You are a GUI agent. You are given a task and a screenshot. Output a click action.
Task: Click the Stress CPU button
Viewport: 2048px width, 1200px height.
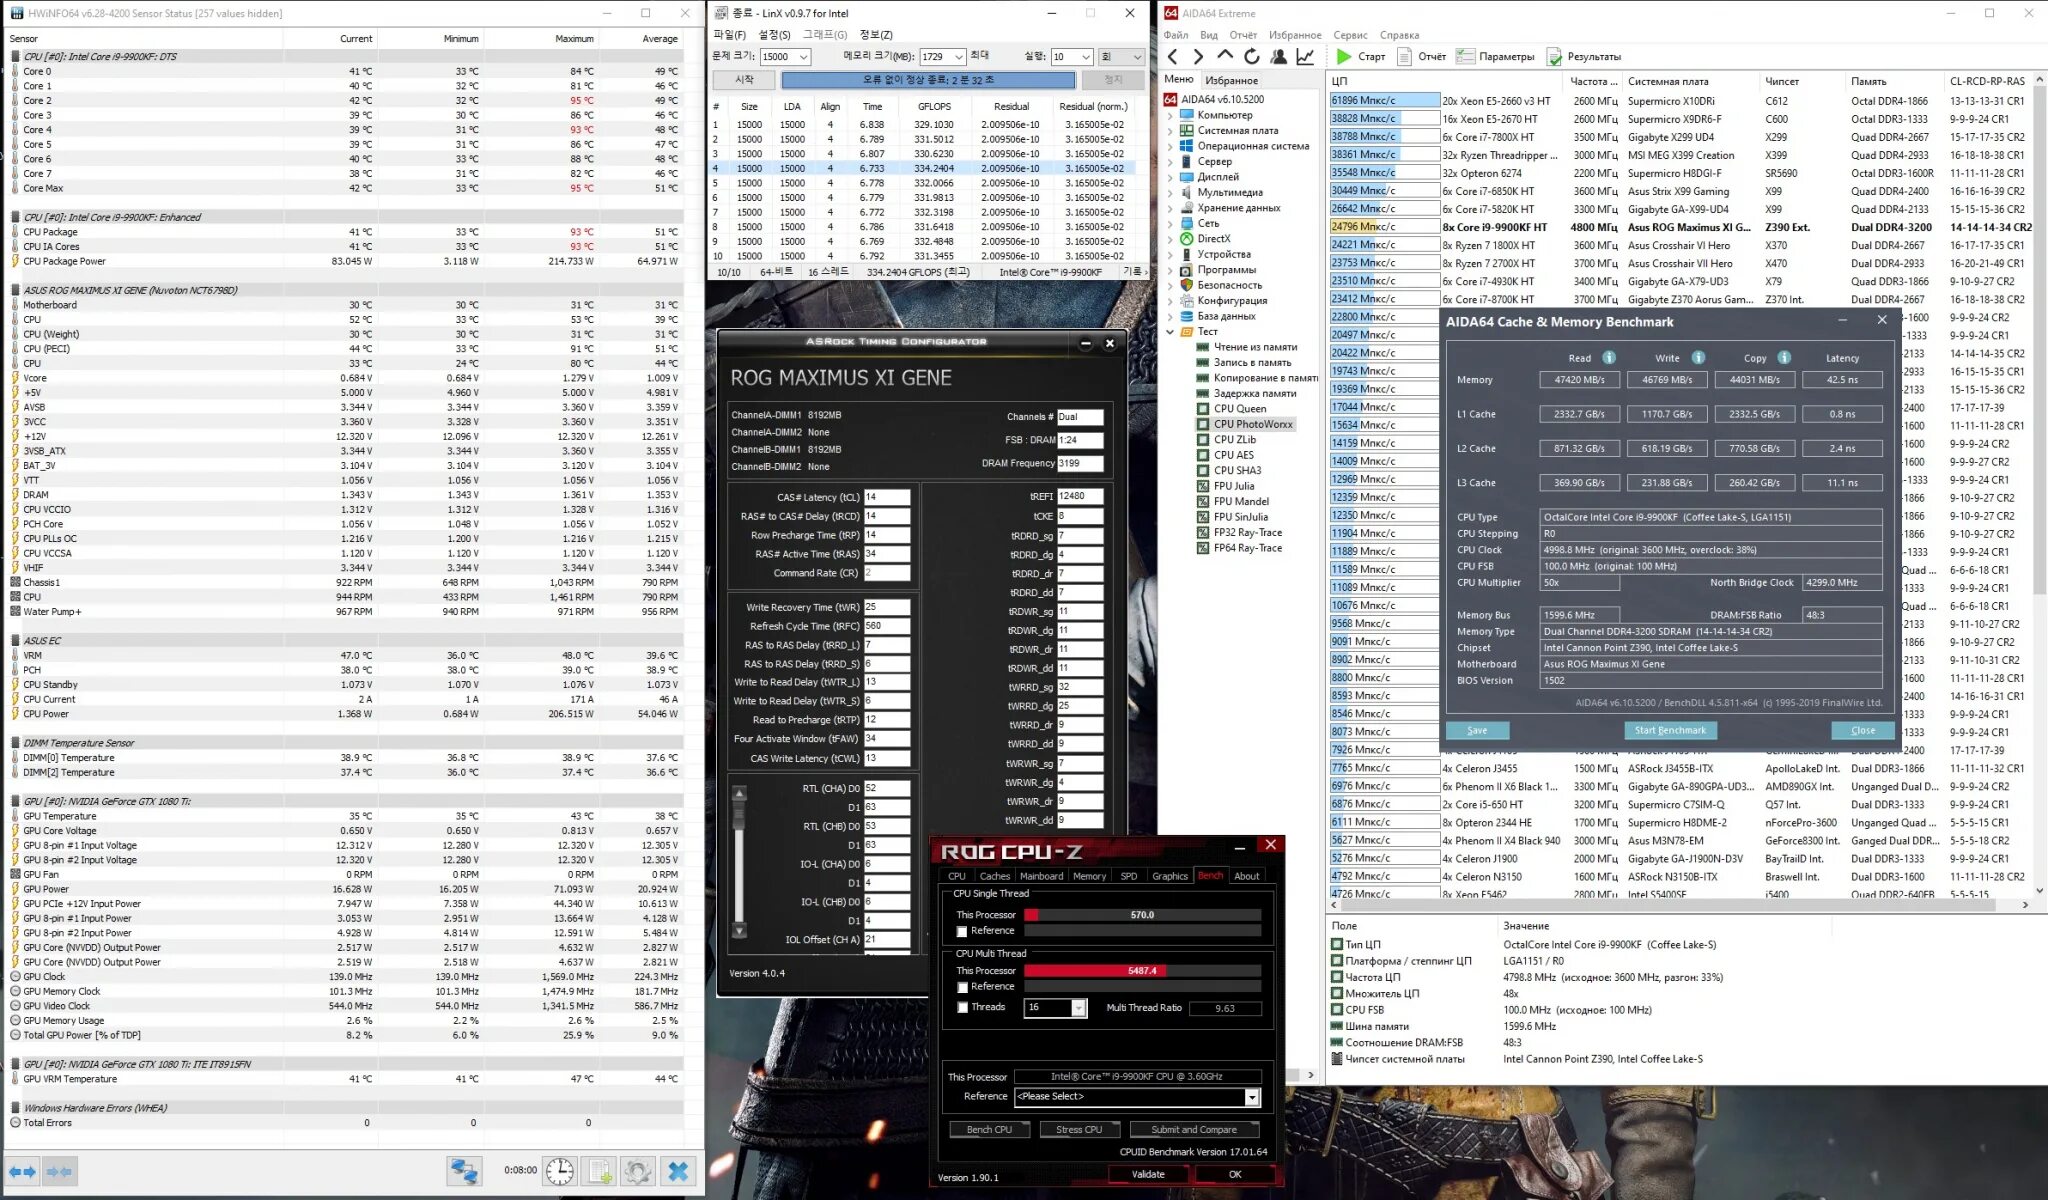click(x=1078, y=1129)
